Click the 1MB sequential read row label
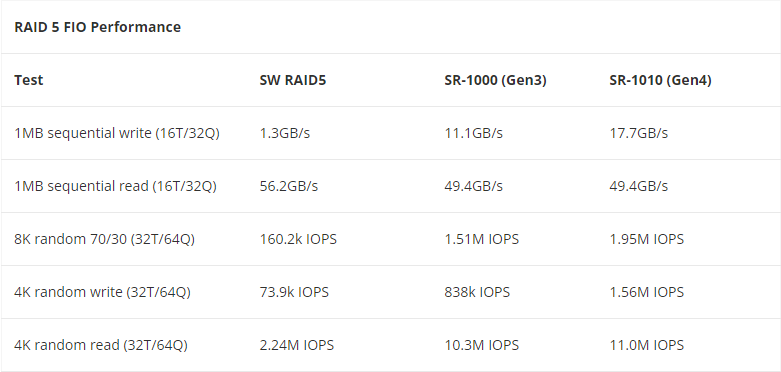 tap(115, 186)
